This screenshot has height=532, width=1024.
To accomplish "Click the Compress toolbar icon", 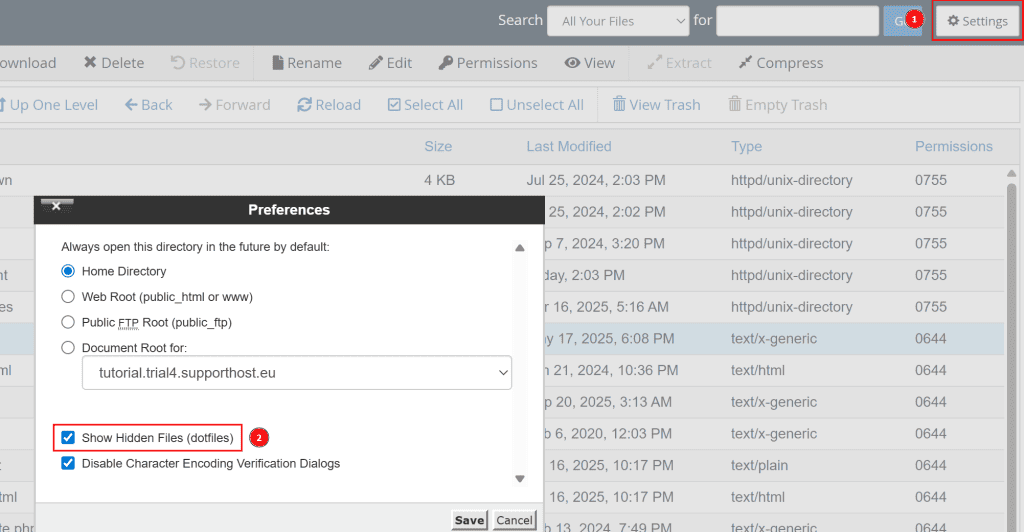I will [745, 63].
